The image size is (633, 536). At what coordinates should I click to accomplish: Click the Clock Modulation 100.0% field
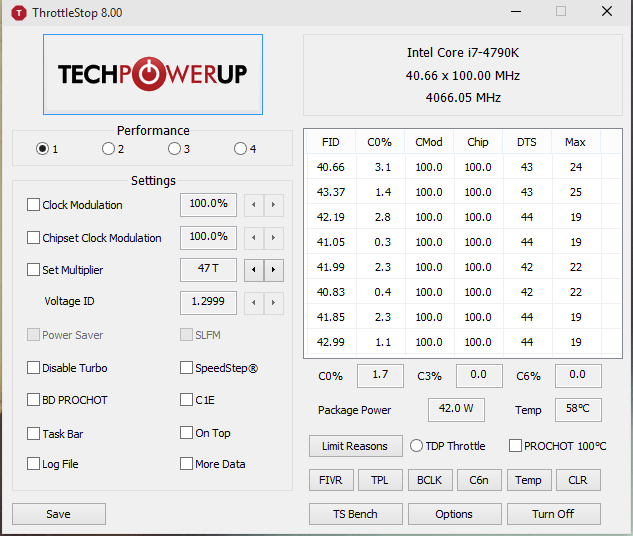coord(208,205)
